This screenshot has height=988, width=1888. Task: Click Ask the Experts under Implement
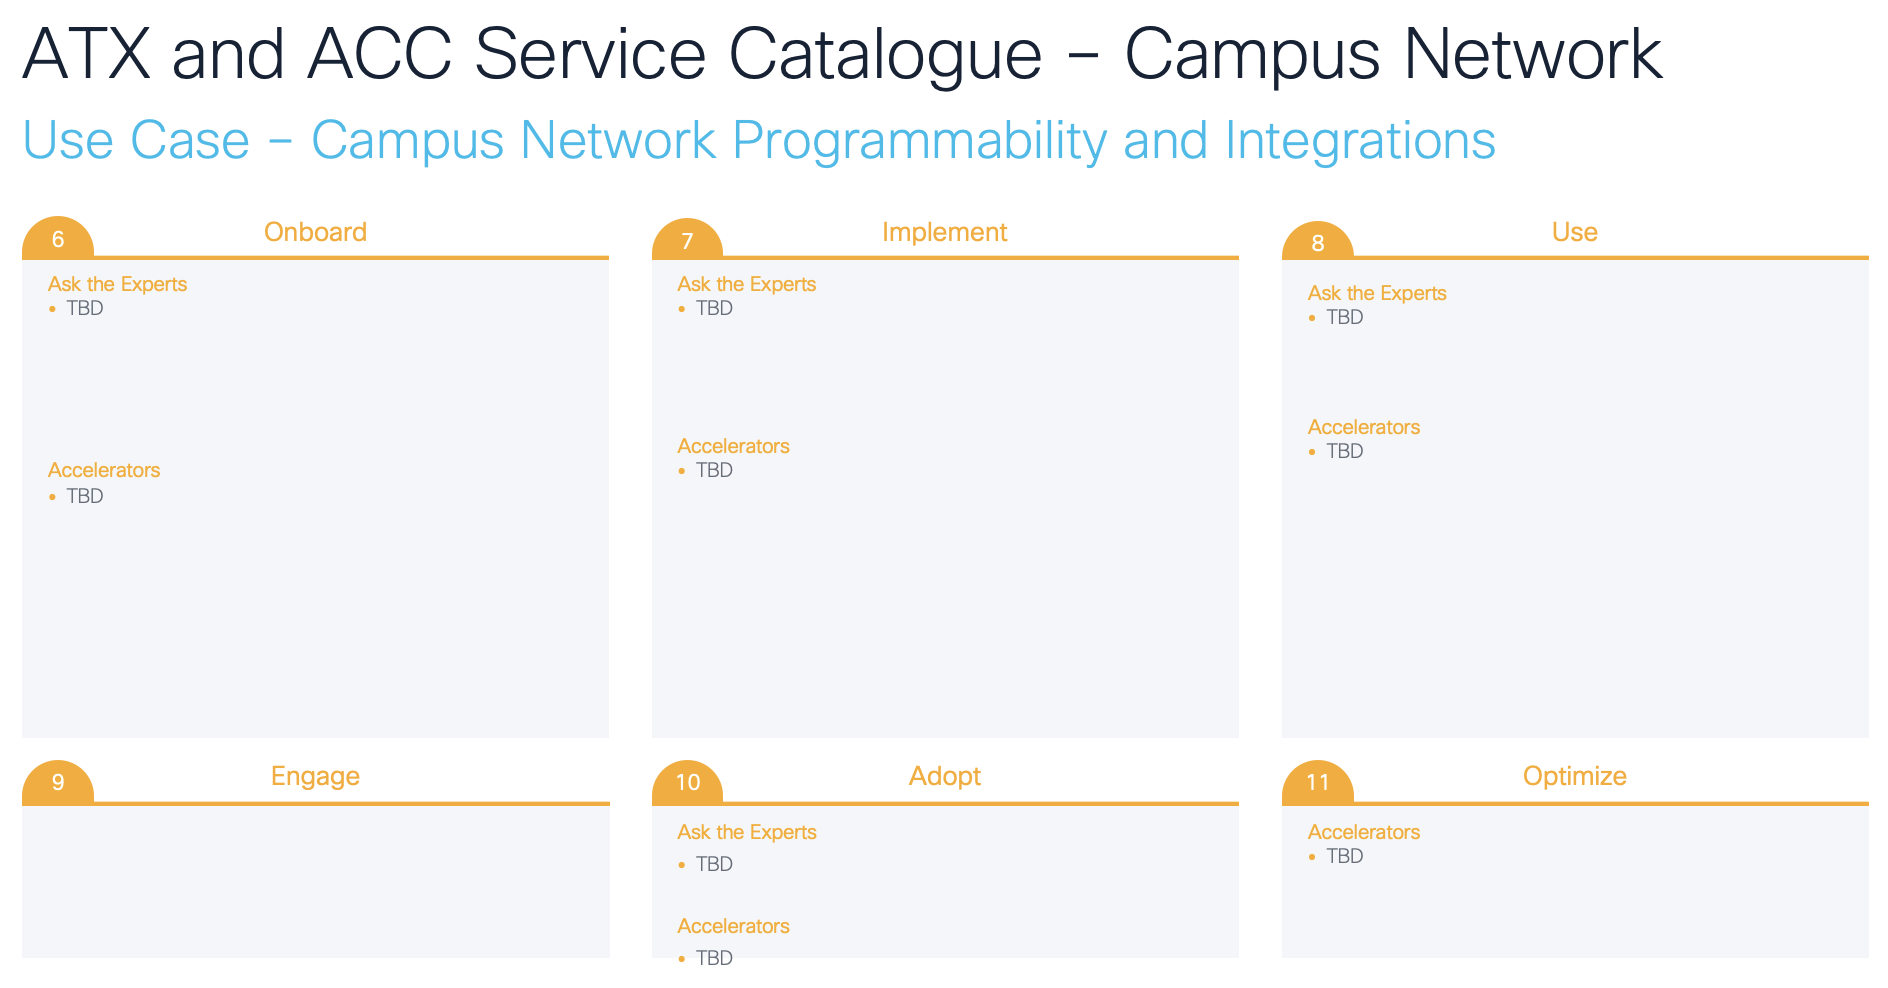pyautogui.click(x=746, y=284)
